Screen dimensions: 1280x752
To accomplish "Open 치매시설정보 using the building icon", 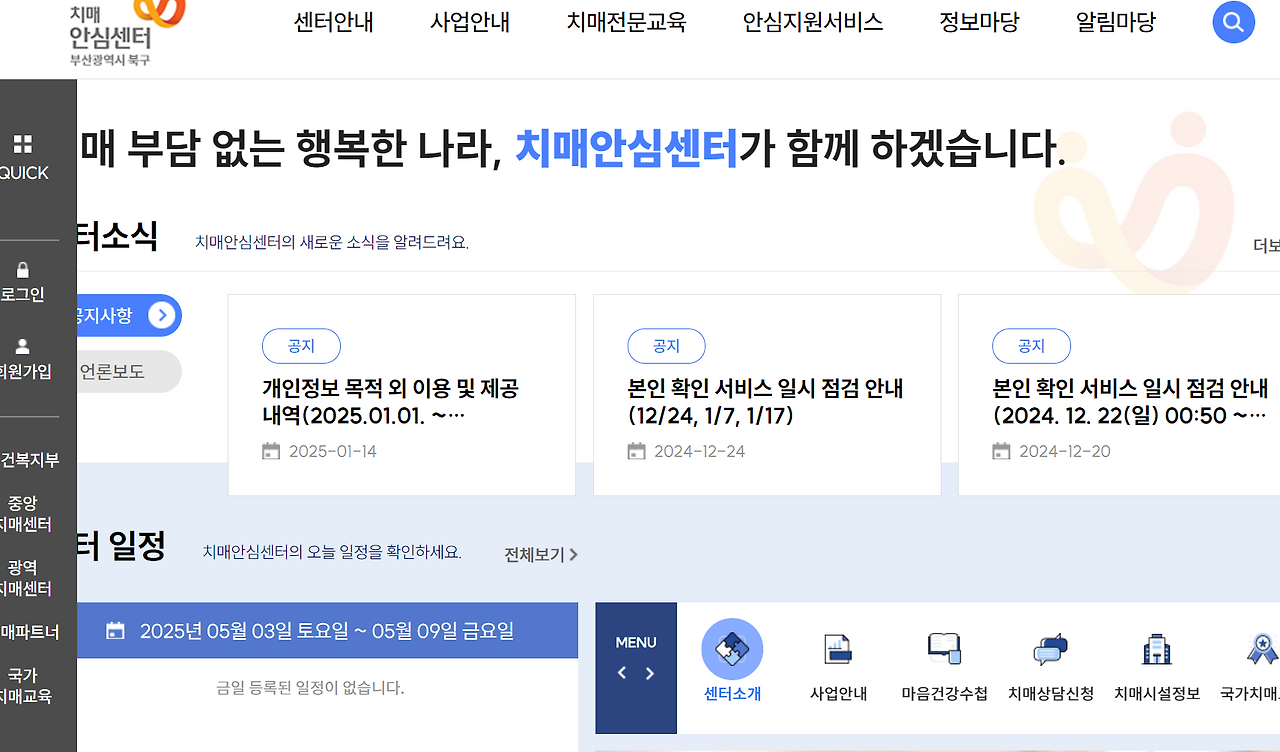I will click(x=1156, y=649).
